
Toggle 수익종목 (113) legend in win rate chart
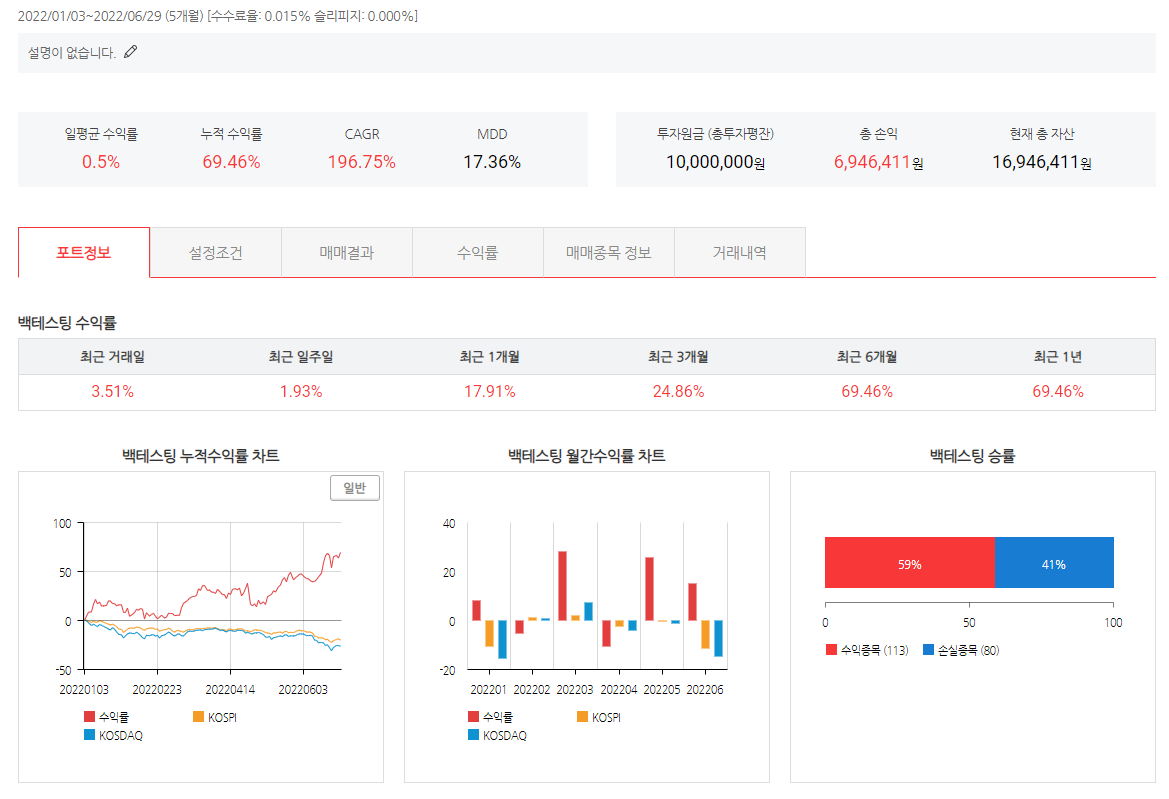coord(867,650)
